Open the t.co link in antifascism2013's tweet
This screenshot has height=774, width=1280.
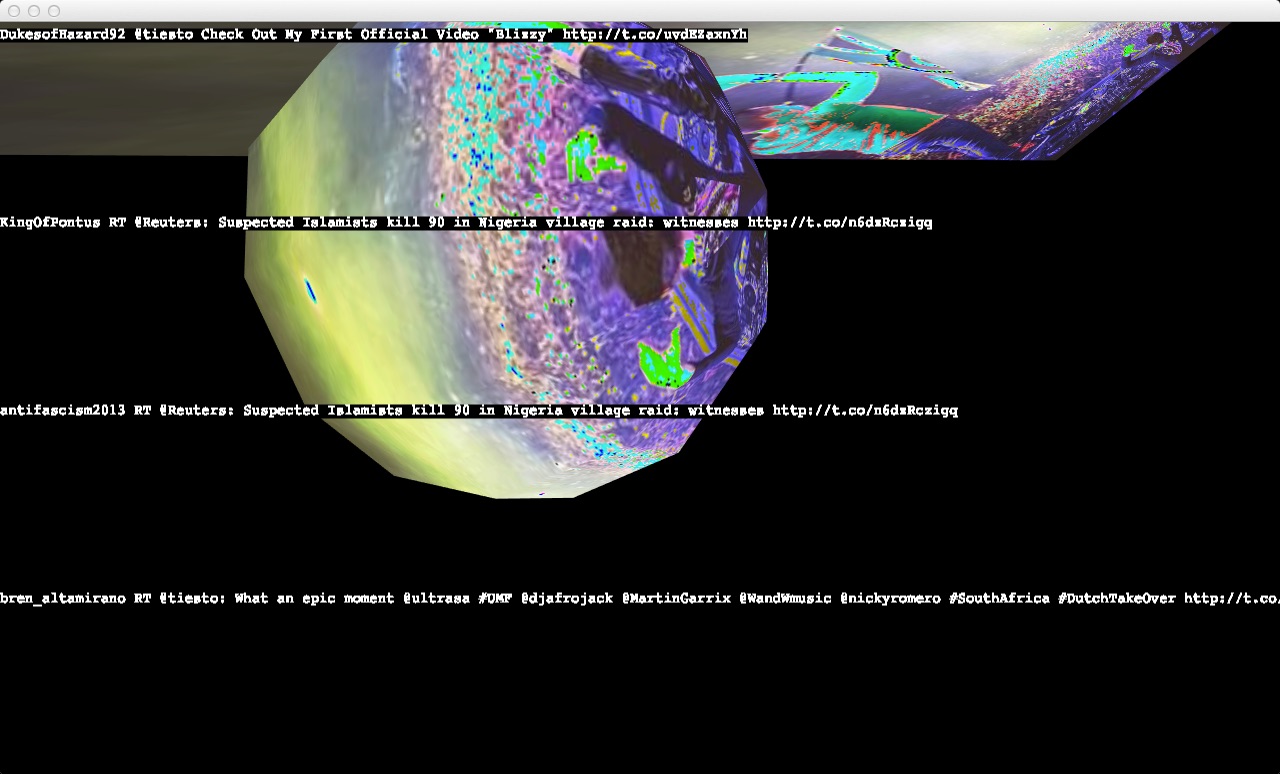click(x=864, y=411)
